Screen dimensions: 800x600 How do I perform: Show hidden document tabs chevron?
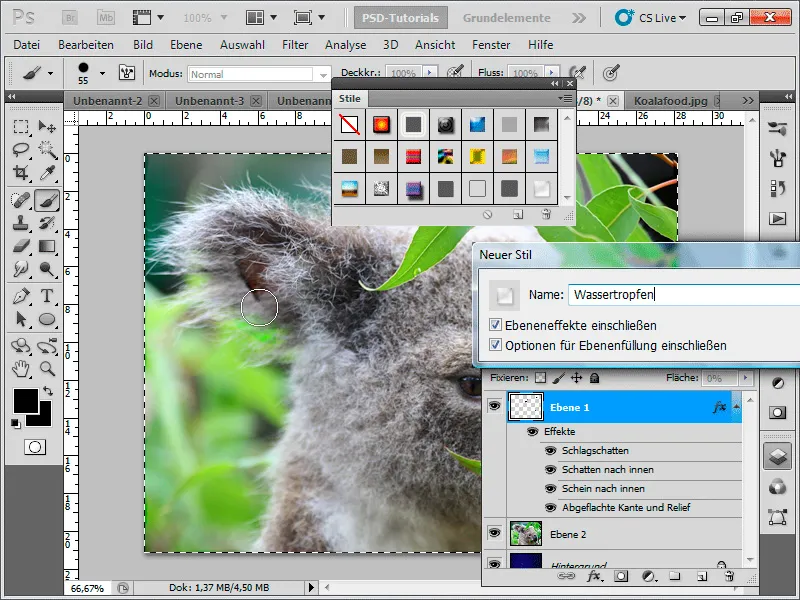[748, 101]
